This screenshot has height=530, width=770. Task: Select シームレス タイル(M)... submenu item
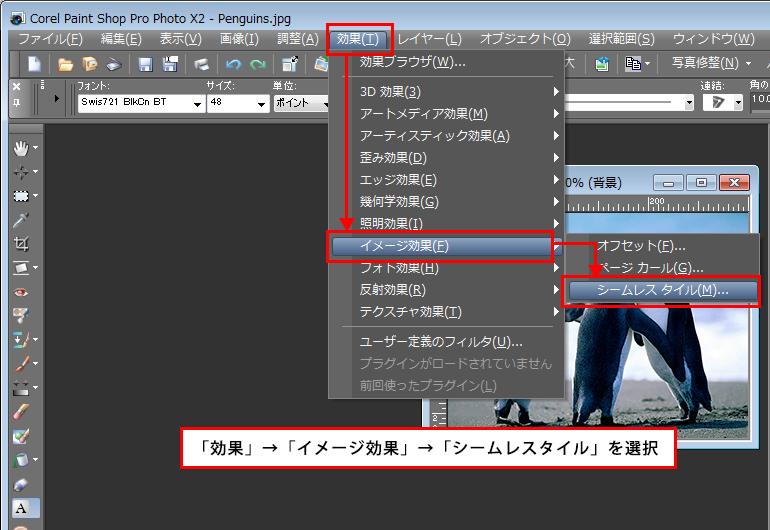pyautogui.click(x=663, y=290)
